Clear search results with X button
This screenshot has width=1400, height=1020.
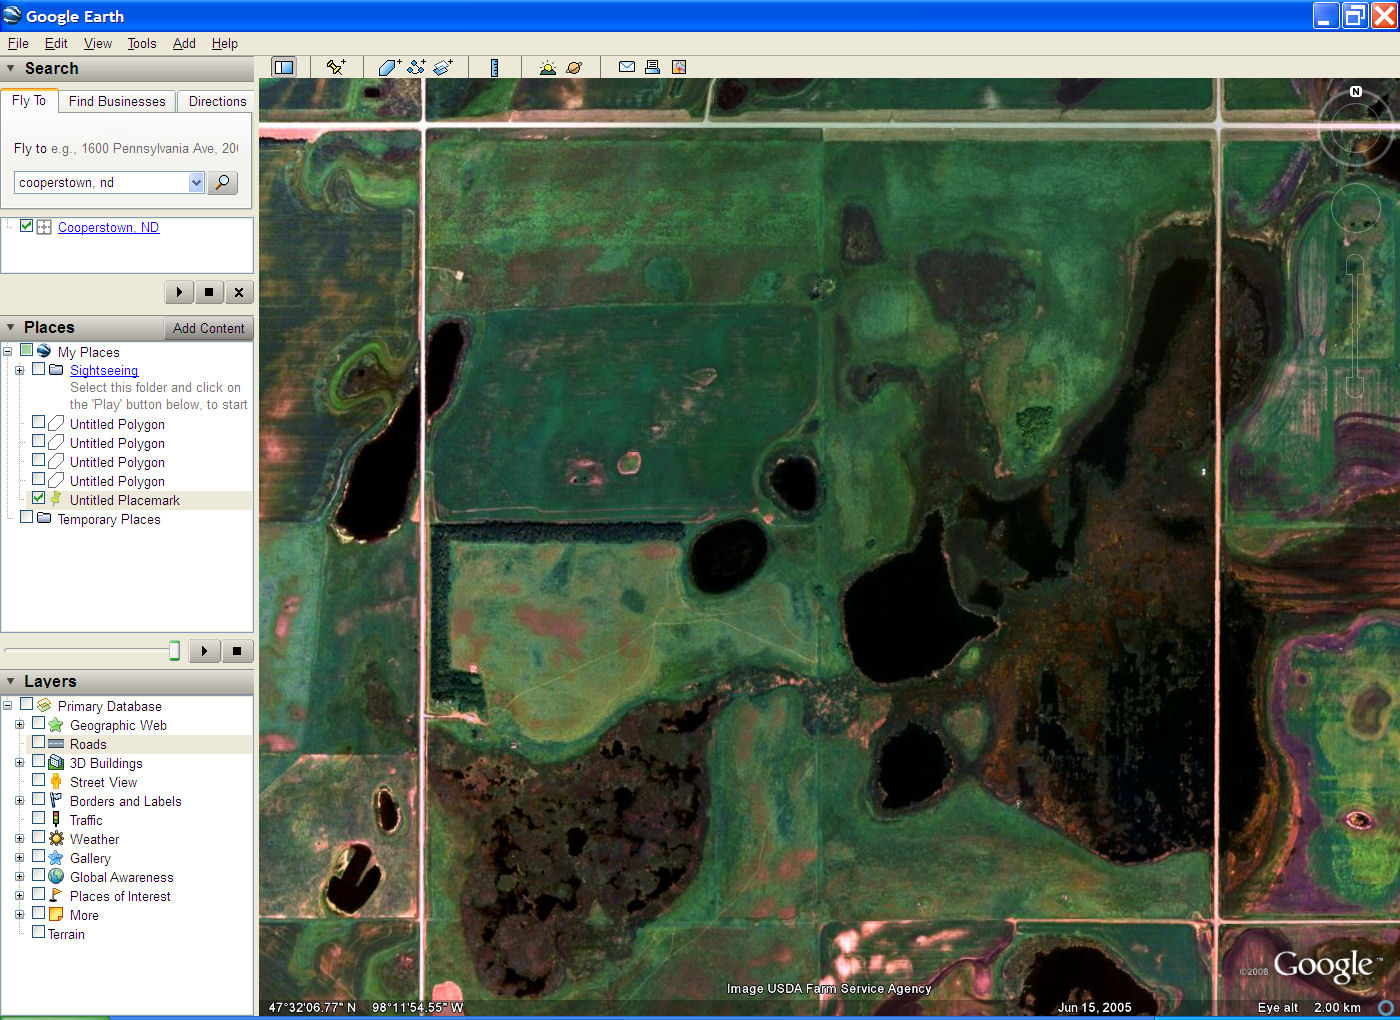coord(238,292)
